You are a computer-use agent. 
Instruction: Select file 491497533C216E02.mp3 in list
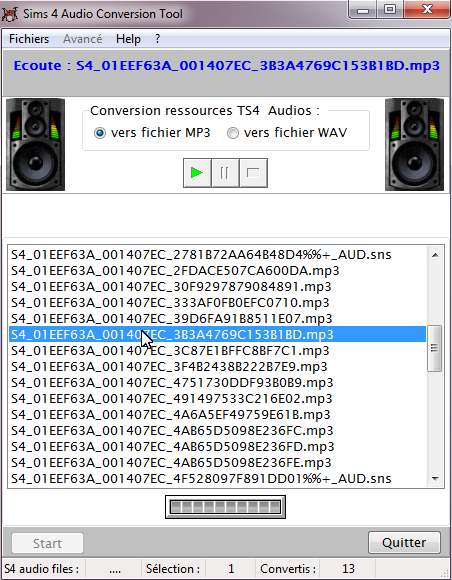point(217,399)
